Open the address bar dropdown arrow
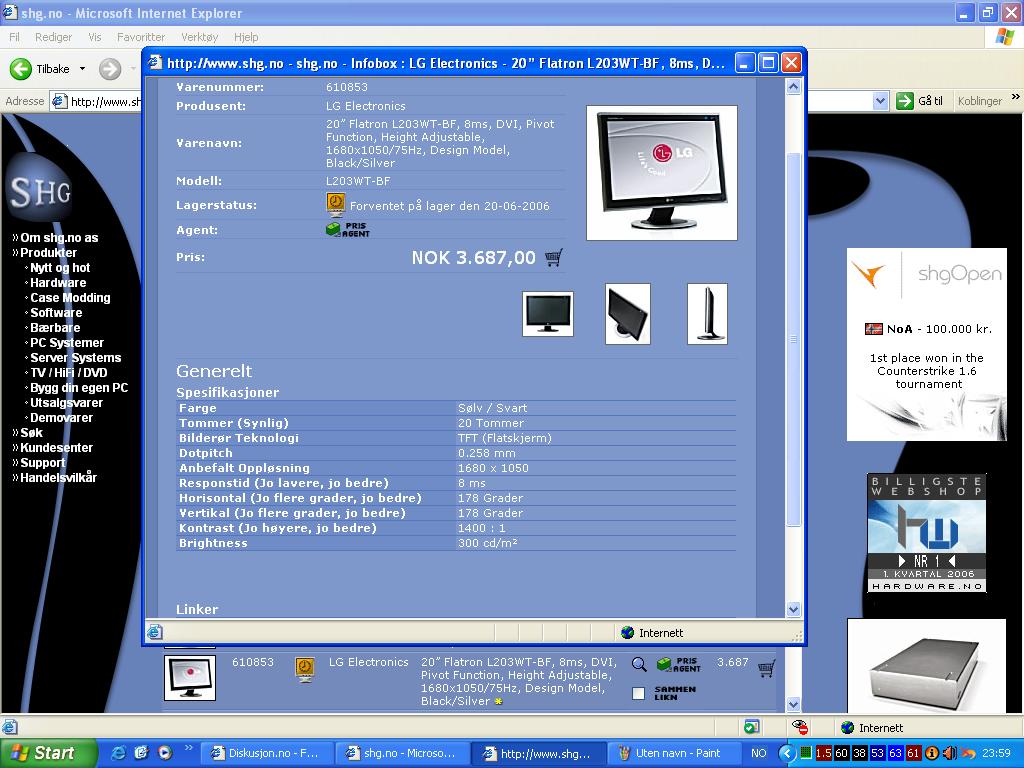The image size is (1024, 768). pos(880,101)
